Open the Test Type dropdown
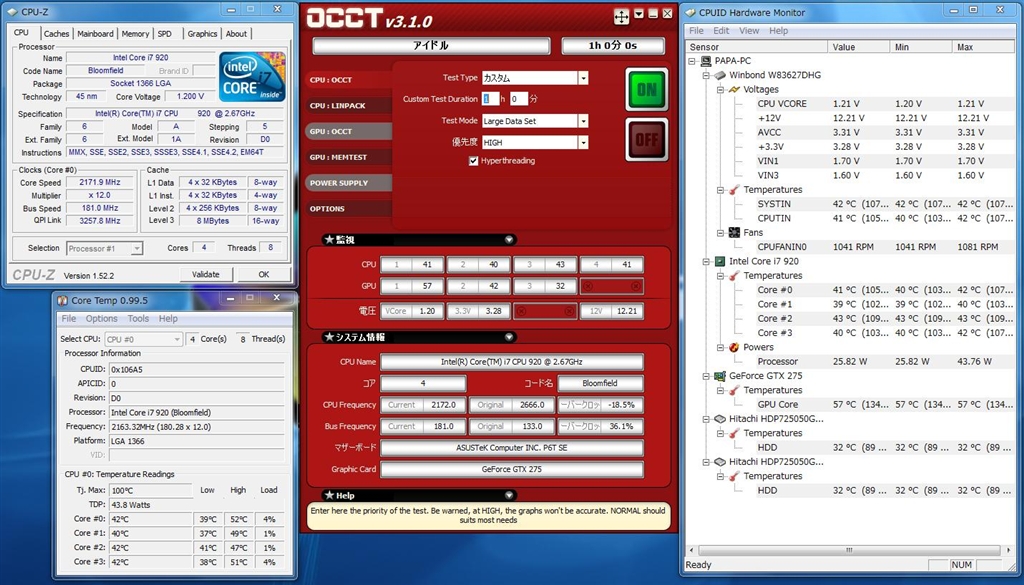 [x=583, y=78]
